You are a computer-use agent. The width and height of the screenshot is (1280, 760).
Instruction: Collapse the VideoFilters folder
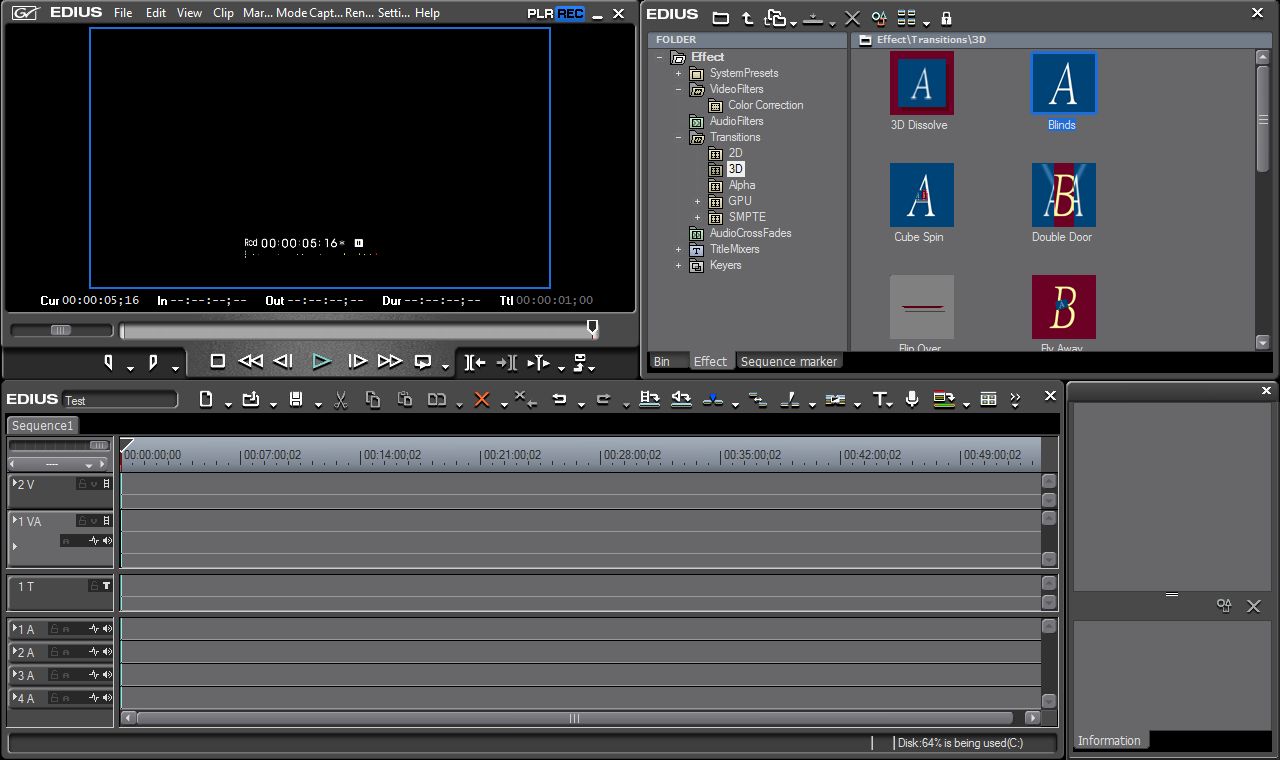(678, 89)
